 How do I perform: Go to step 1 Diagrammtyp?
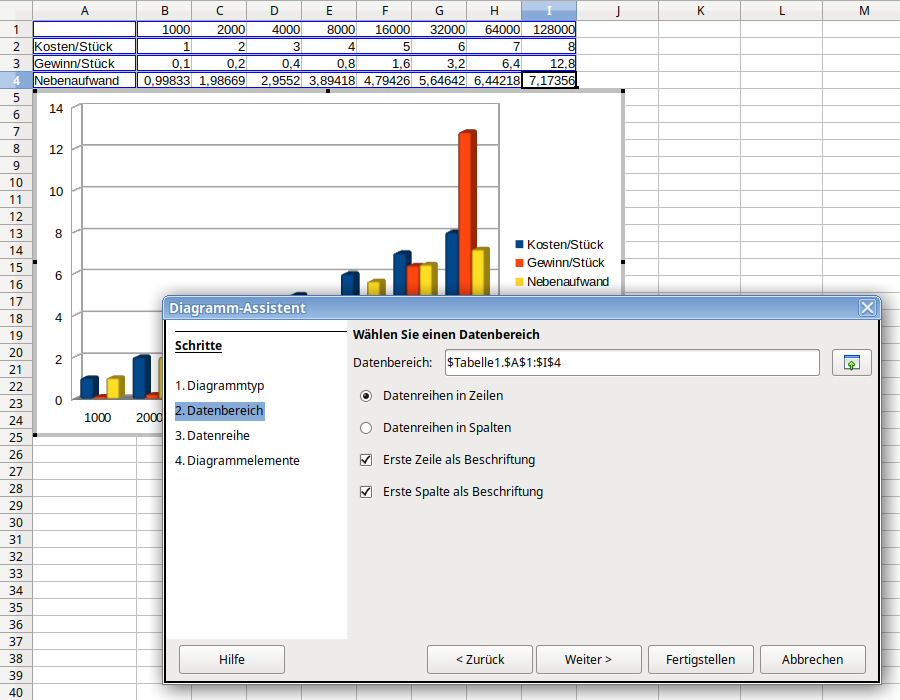pos(225,385)
